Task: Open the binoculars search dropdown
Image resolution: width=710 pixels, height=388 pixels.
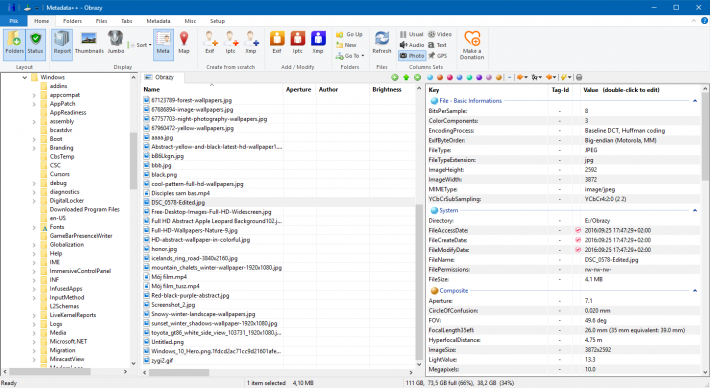Action: (537, 77)
